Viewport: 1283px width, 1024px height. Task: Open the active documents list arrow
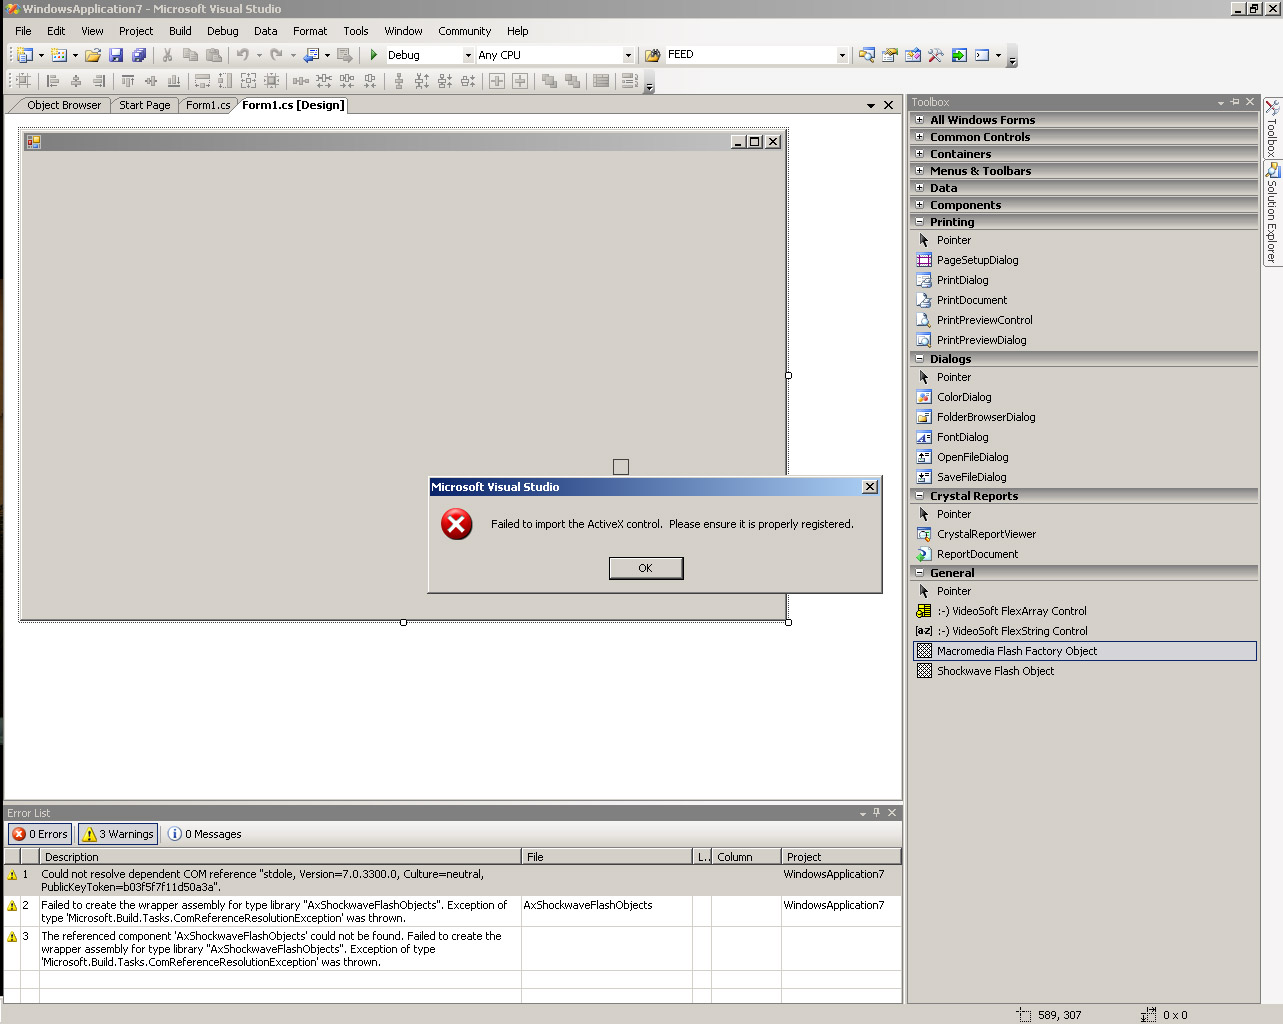tap(871, 105)
